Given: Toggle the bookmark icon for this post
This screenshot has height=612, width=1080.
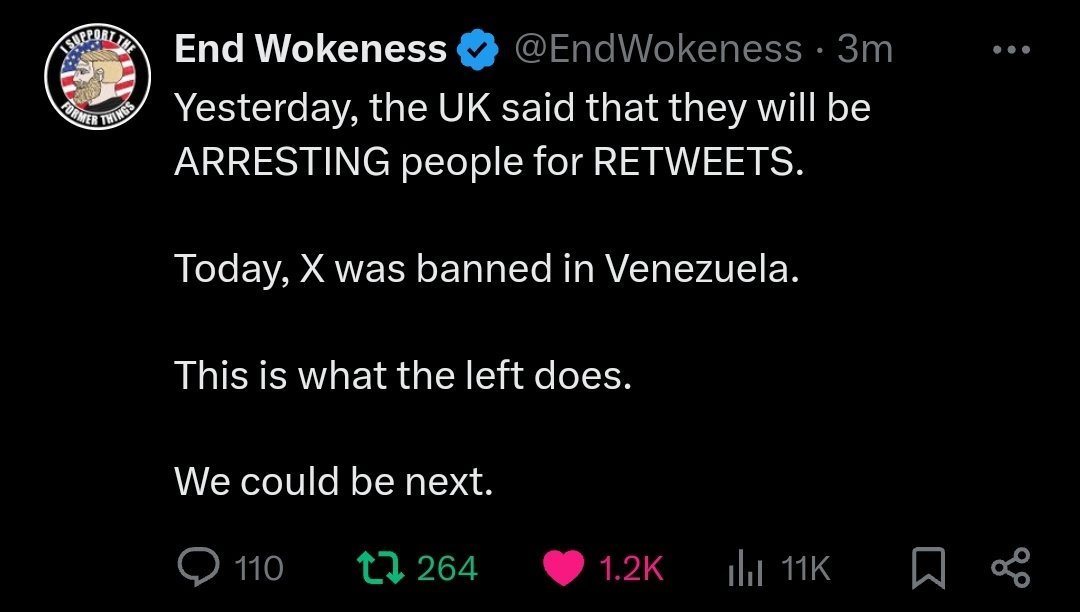Looking at the screenshot, I should pyautogui.click(x=928, y=568).
